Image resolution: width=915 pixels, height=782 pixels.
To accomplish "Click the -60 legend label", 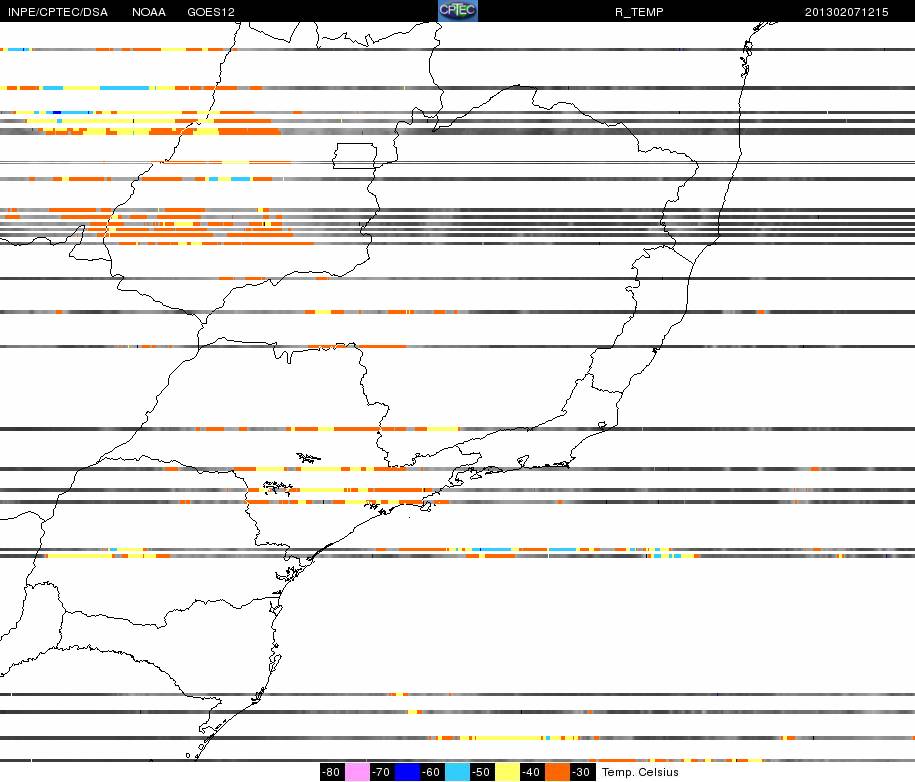I will (432, 772).
